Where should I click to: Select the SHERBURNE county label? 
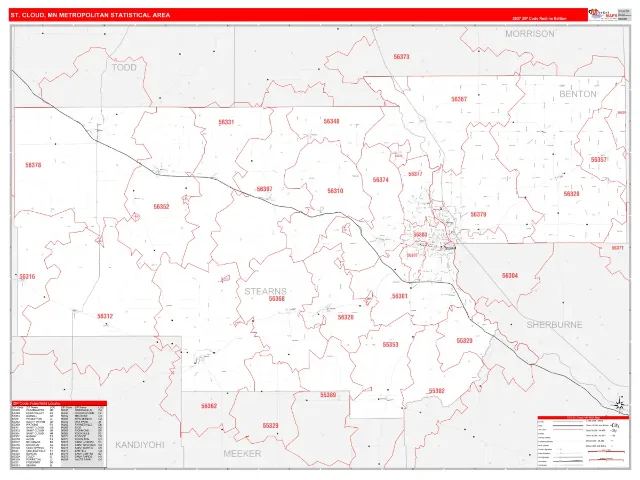(x=554, y=325)
